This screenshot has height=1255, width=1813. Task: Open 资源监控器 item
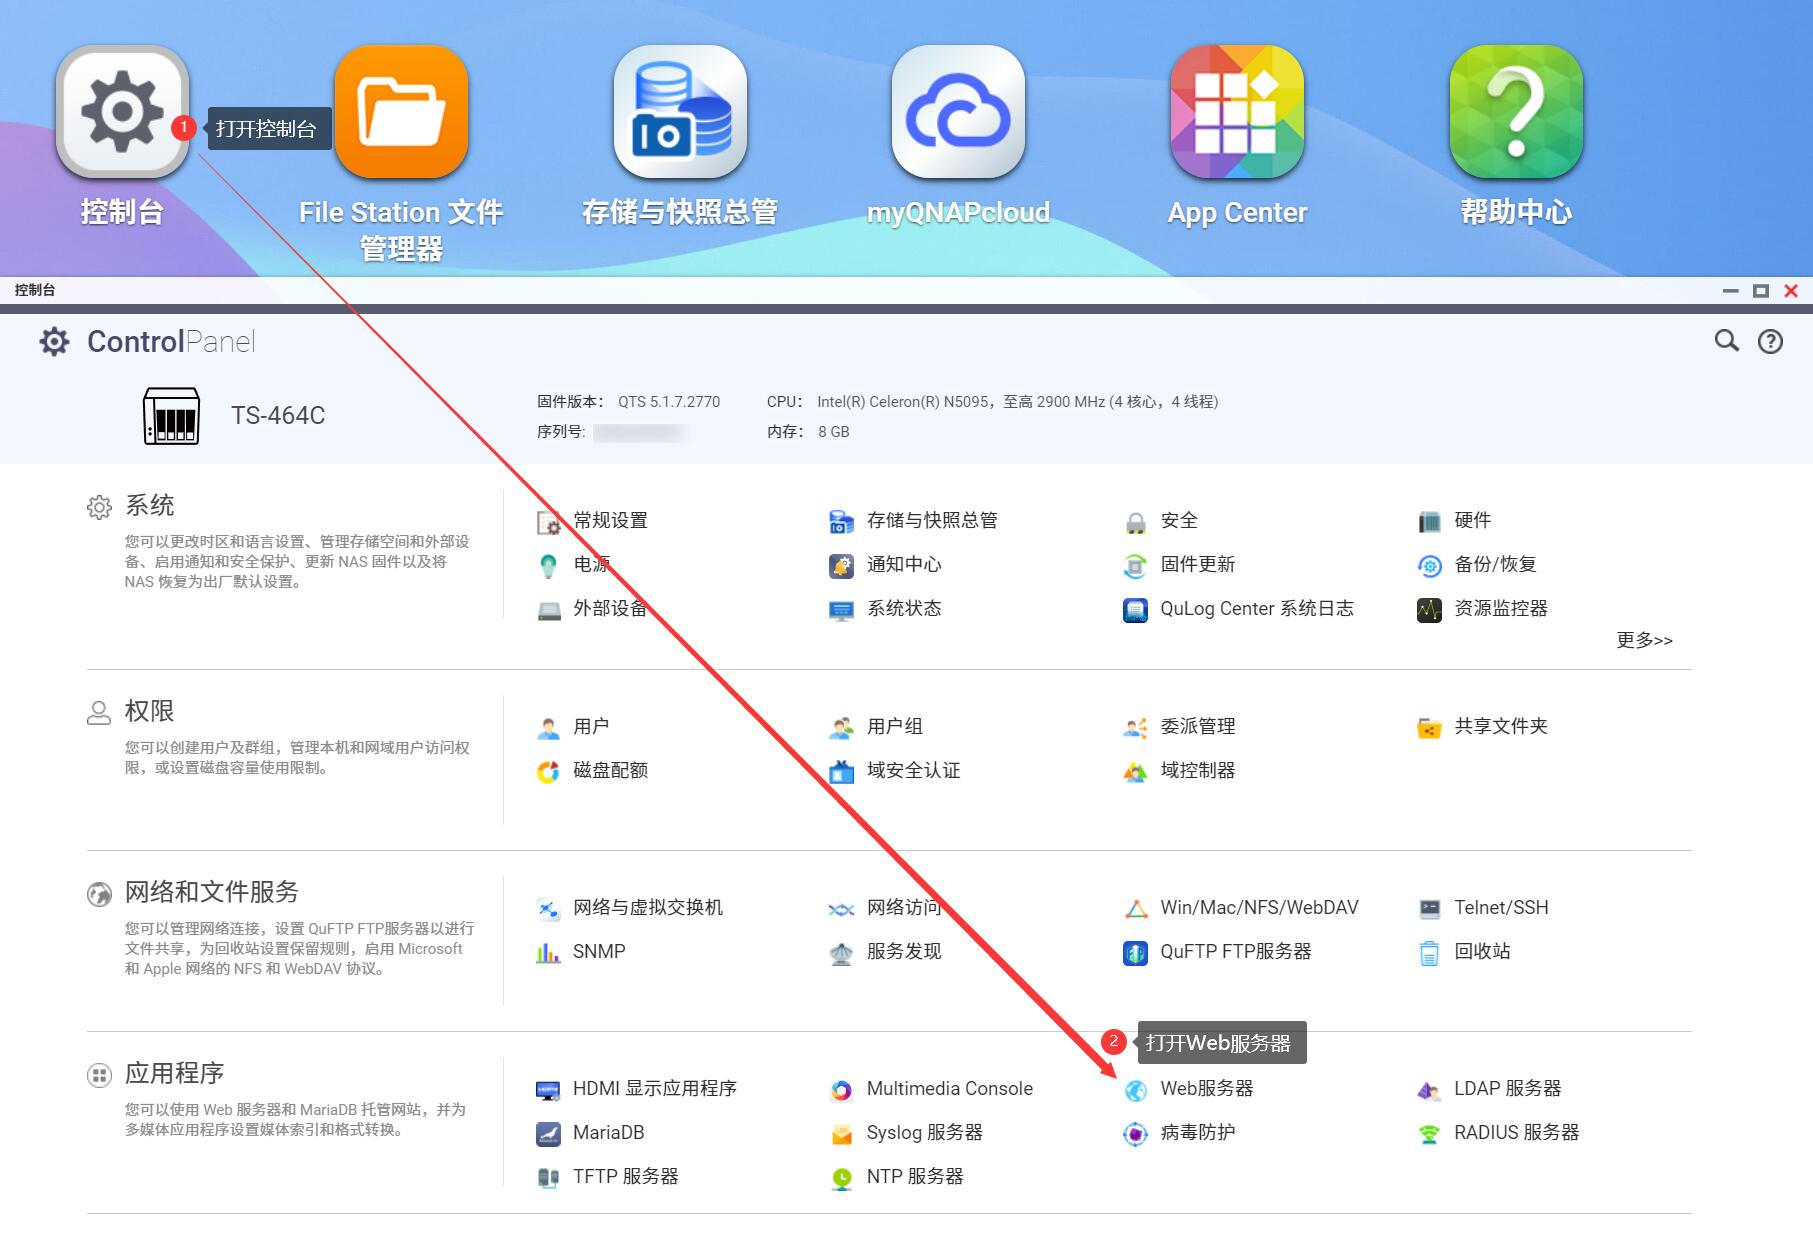click(x=1500, y=609)
